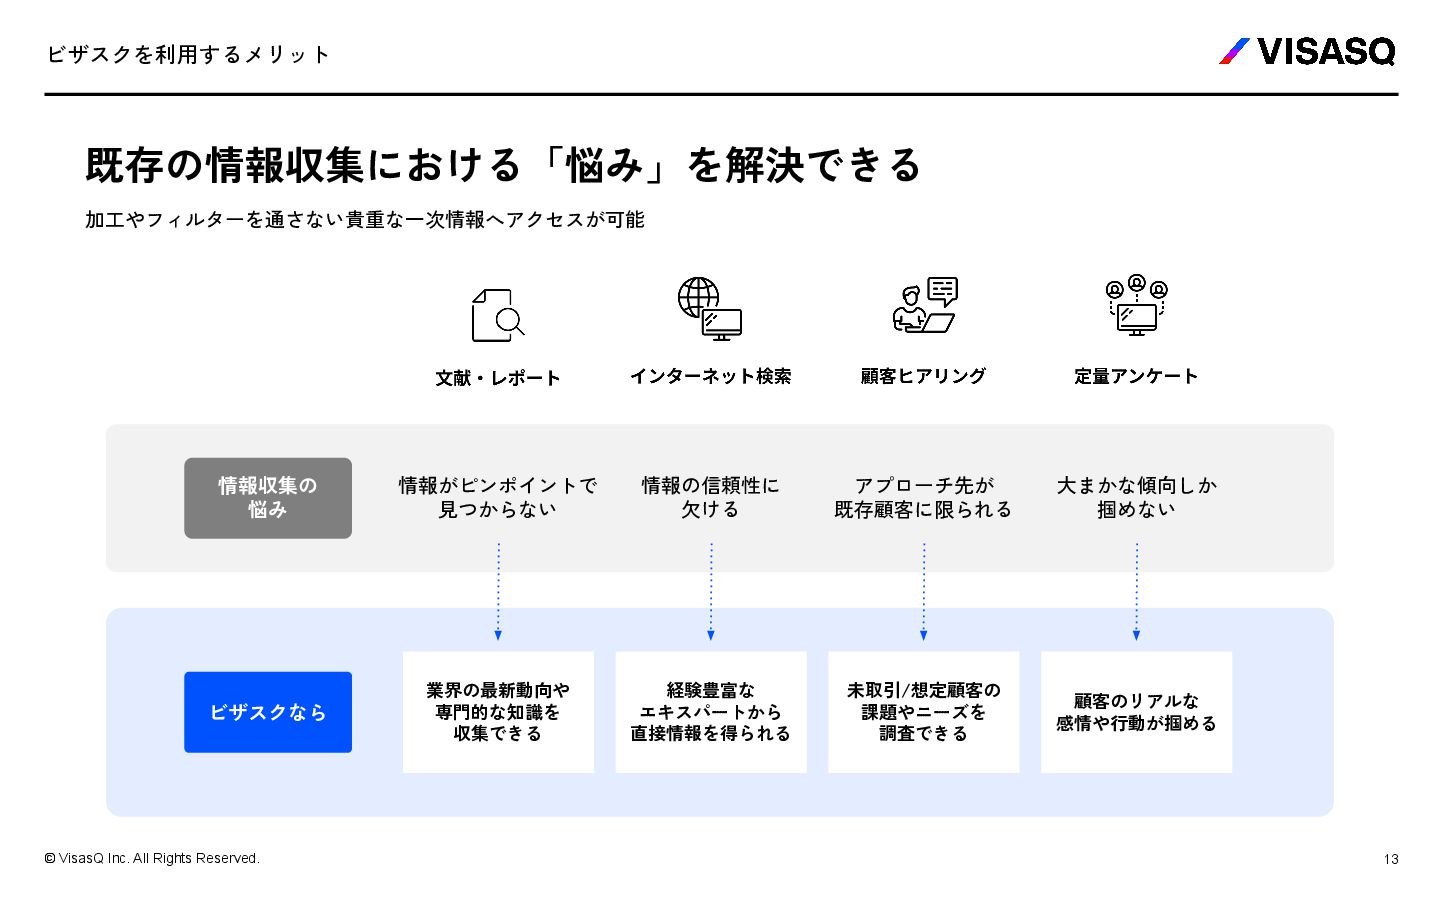The image size is (1440, 900).
Task: Select the 顧客のリアルな感情や行動が掴める card
Action: [x=1137, y=712]
